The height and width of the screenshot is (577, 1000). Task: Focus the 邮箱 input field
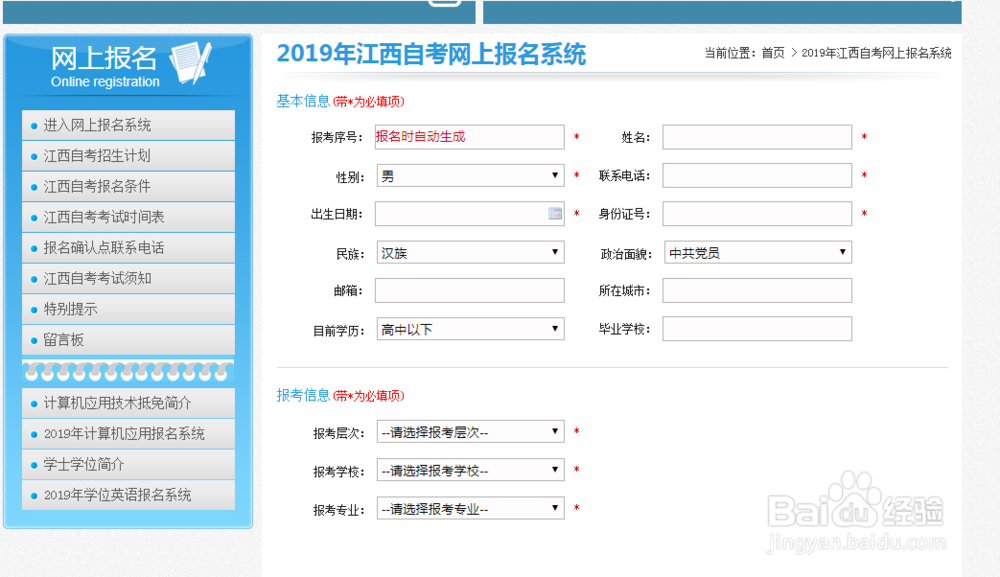(x=470, y=290)
